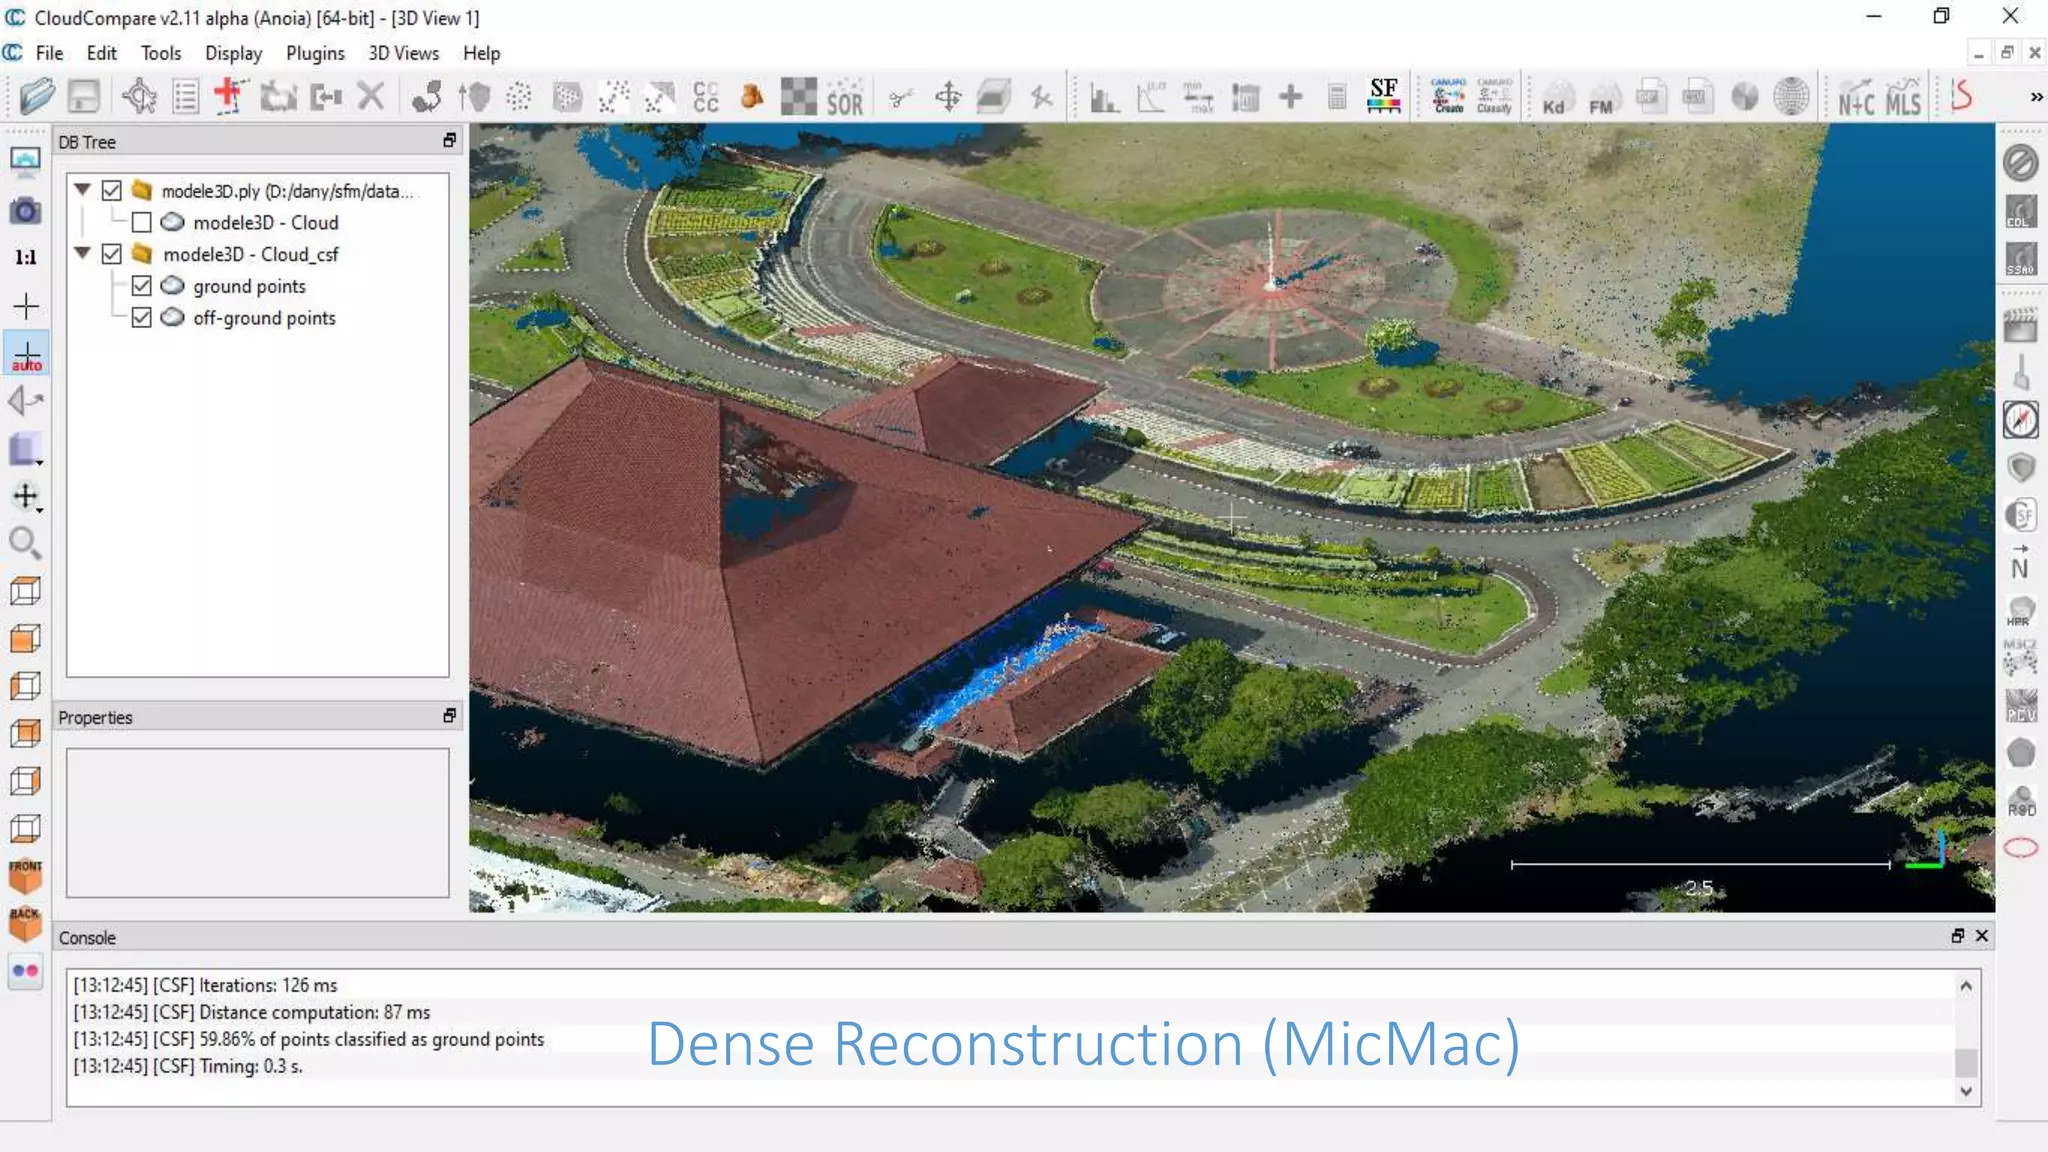Screen dimensions: 2048x1152
Task: Click the camera snapshot icon in left sidebar
Action: pyautogui.click(x=26, y=211)
